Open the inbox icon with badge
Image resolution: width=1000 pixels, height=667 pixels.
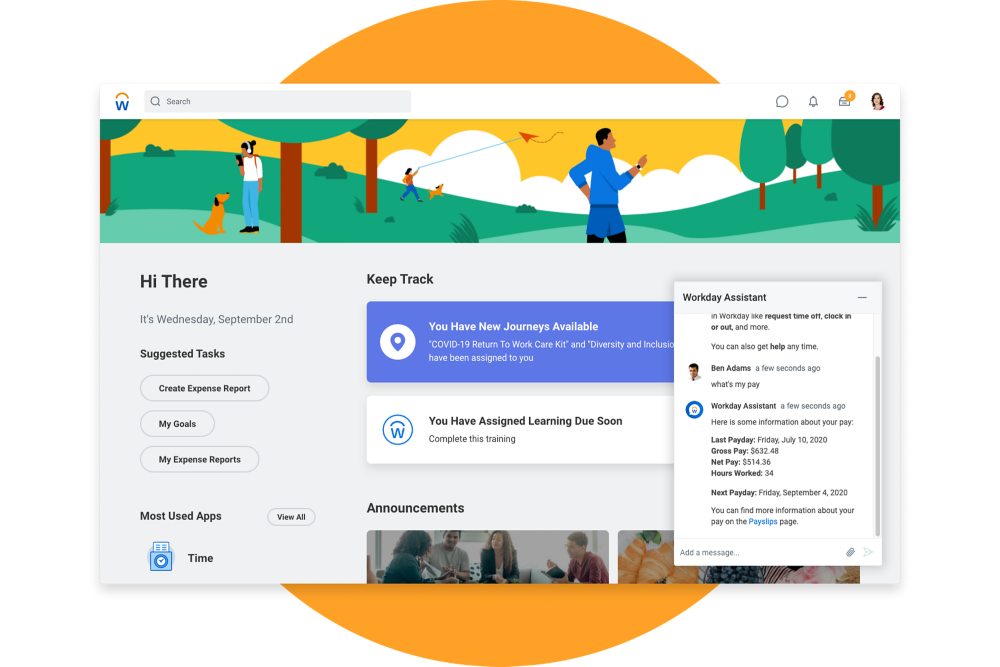tap(845, 100)
